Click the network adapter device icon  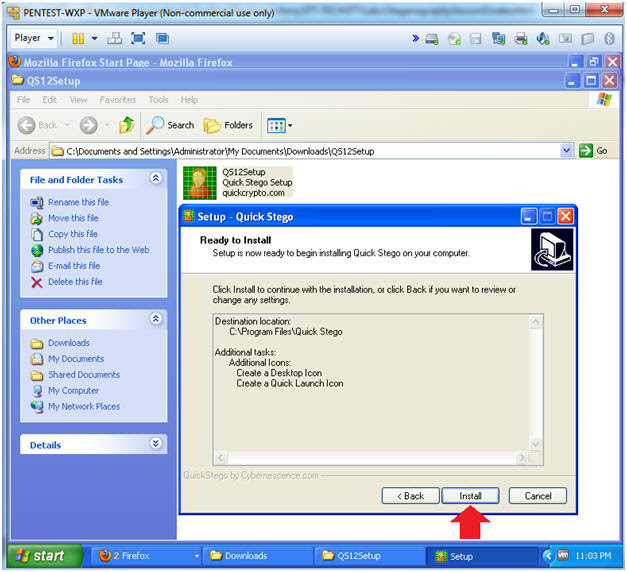tap(498, 39)
